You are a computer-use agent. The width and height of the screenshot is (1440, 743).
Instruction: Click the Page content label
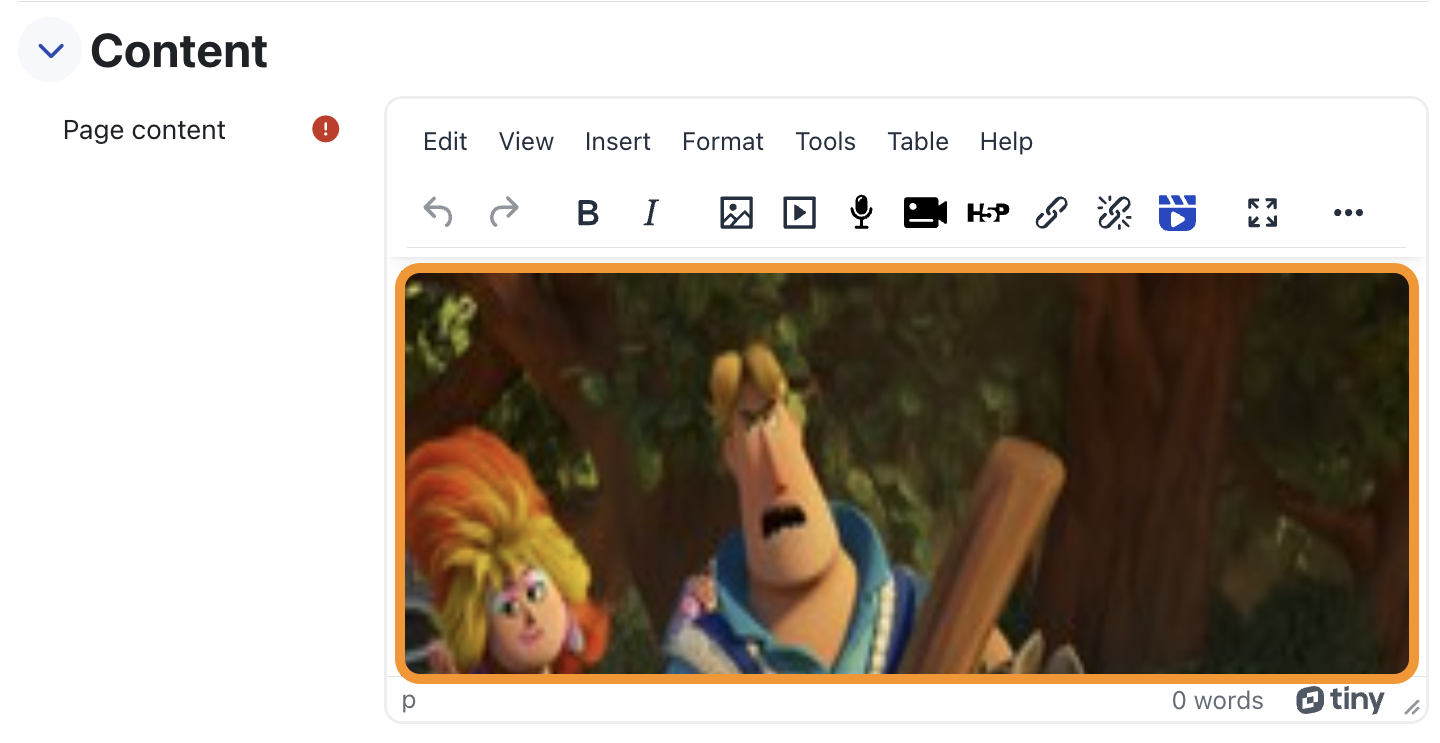(x=144, y=130)
